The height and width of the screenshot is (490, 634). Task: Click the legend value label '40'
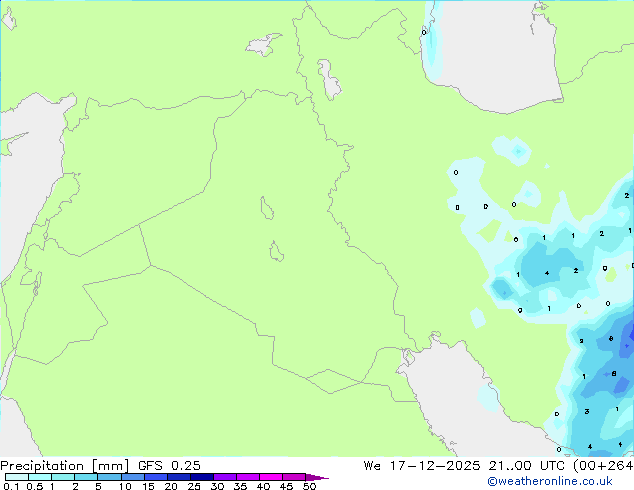pyautogui.click(x=263, y=486)
